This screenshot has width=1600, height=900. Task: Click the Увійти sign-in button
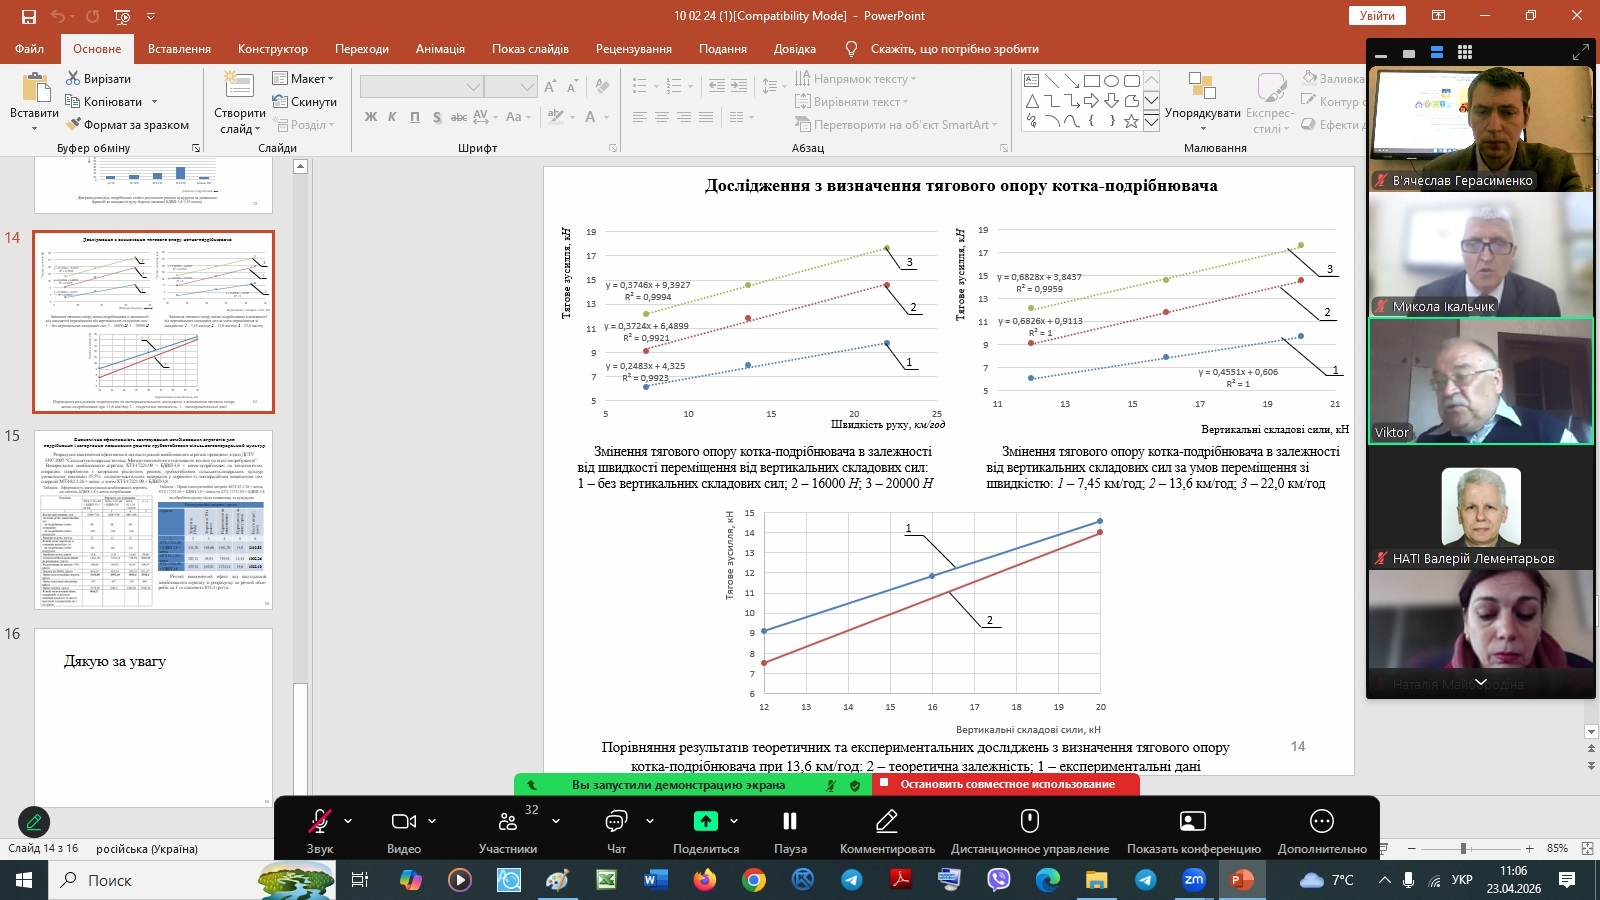click(x=1377, y=15)
